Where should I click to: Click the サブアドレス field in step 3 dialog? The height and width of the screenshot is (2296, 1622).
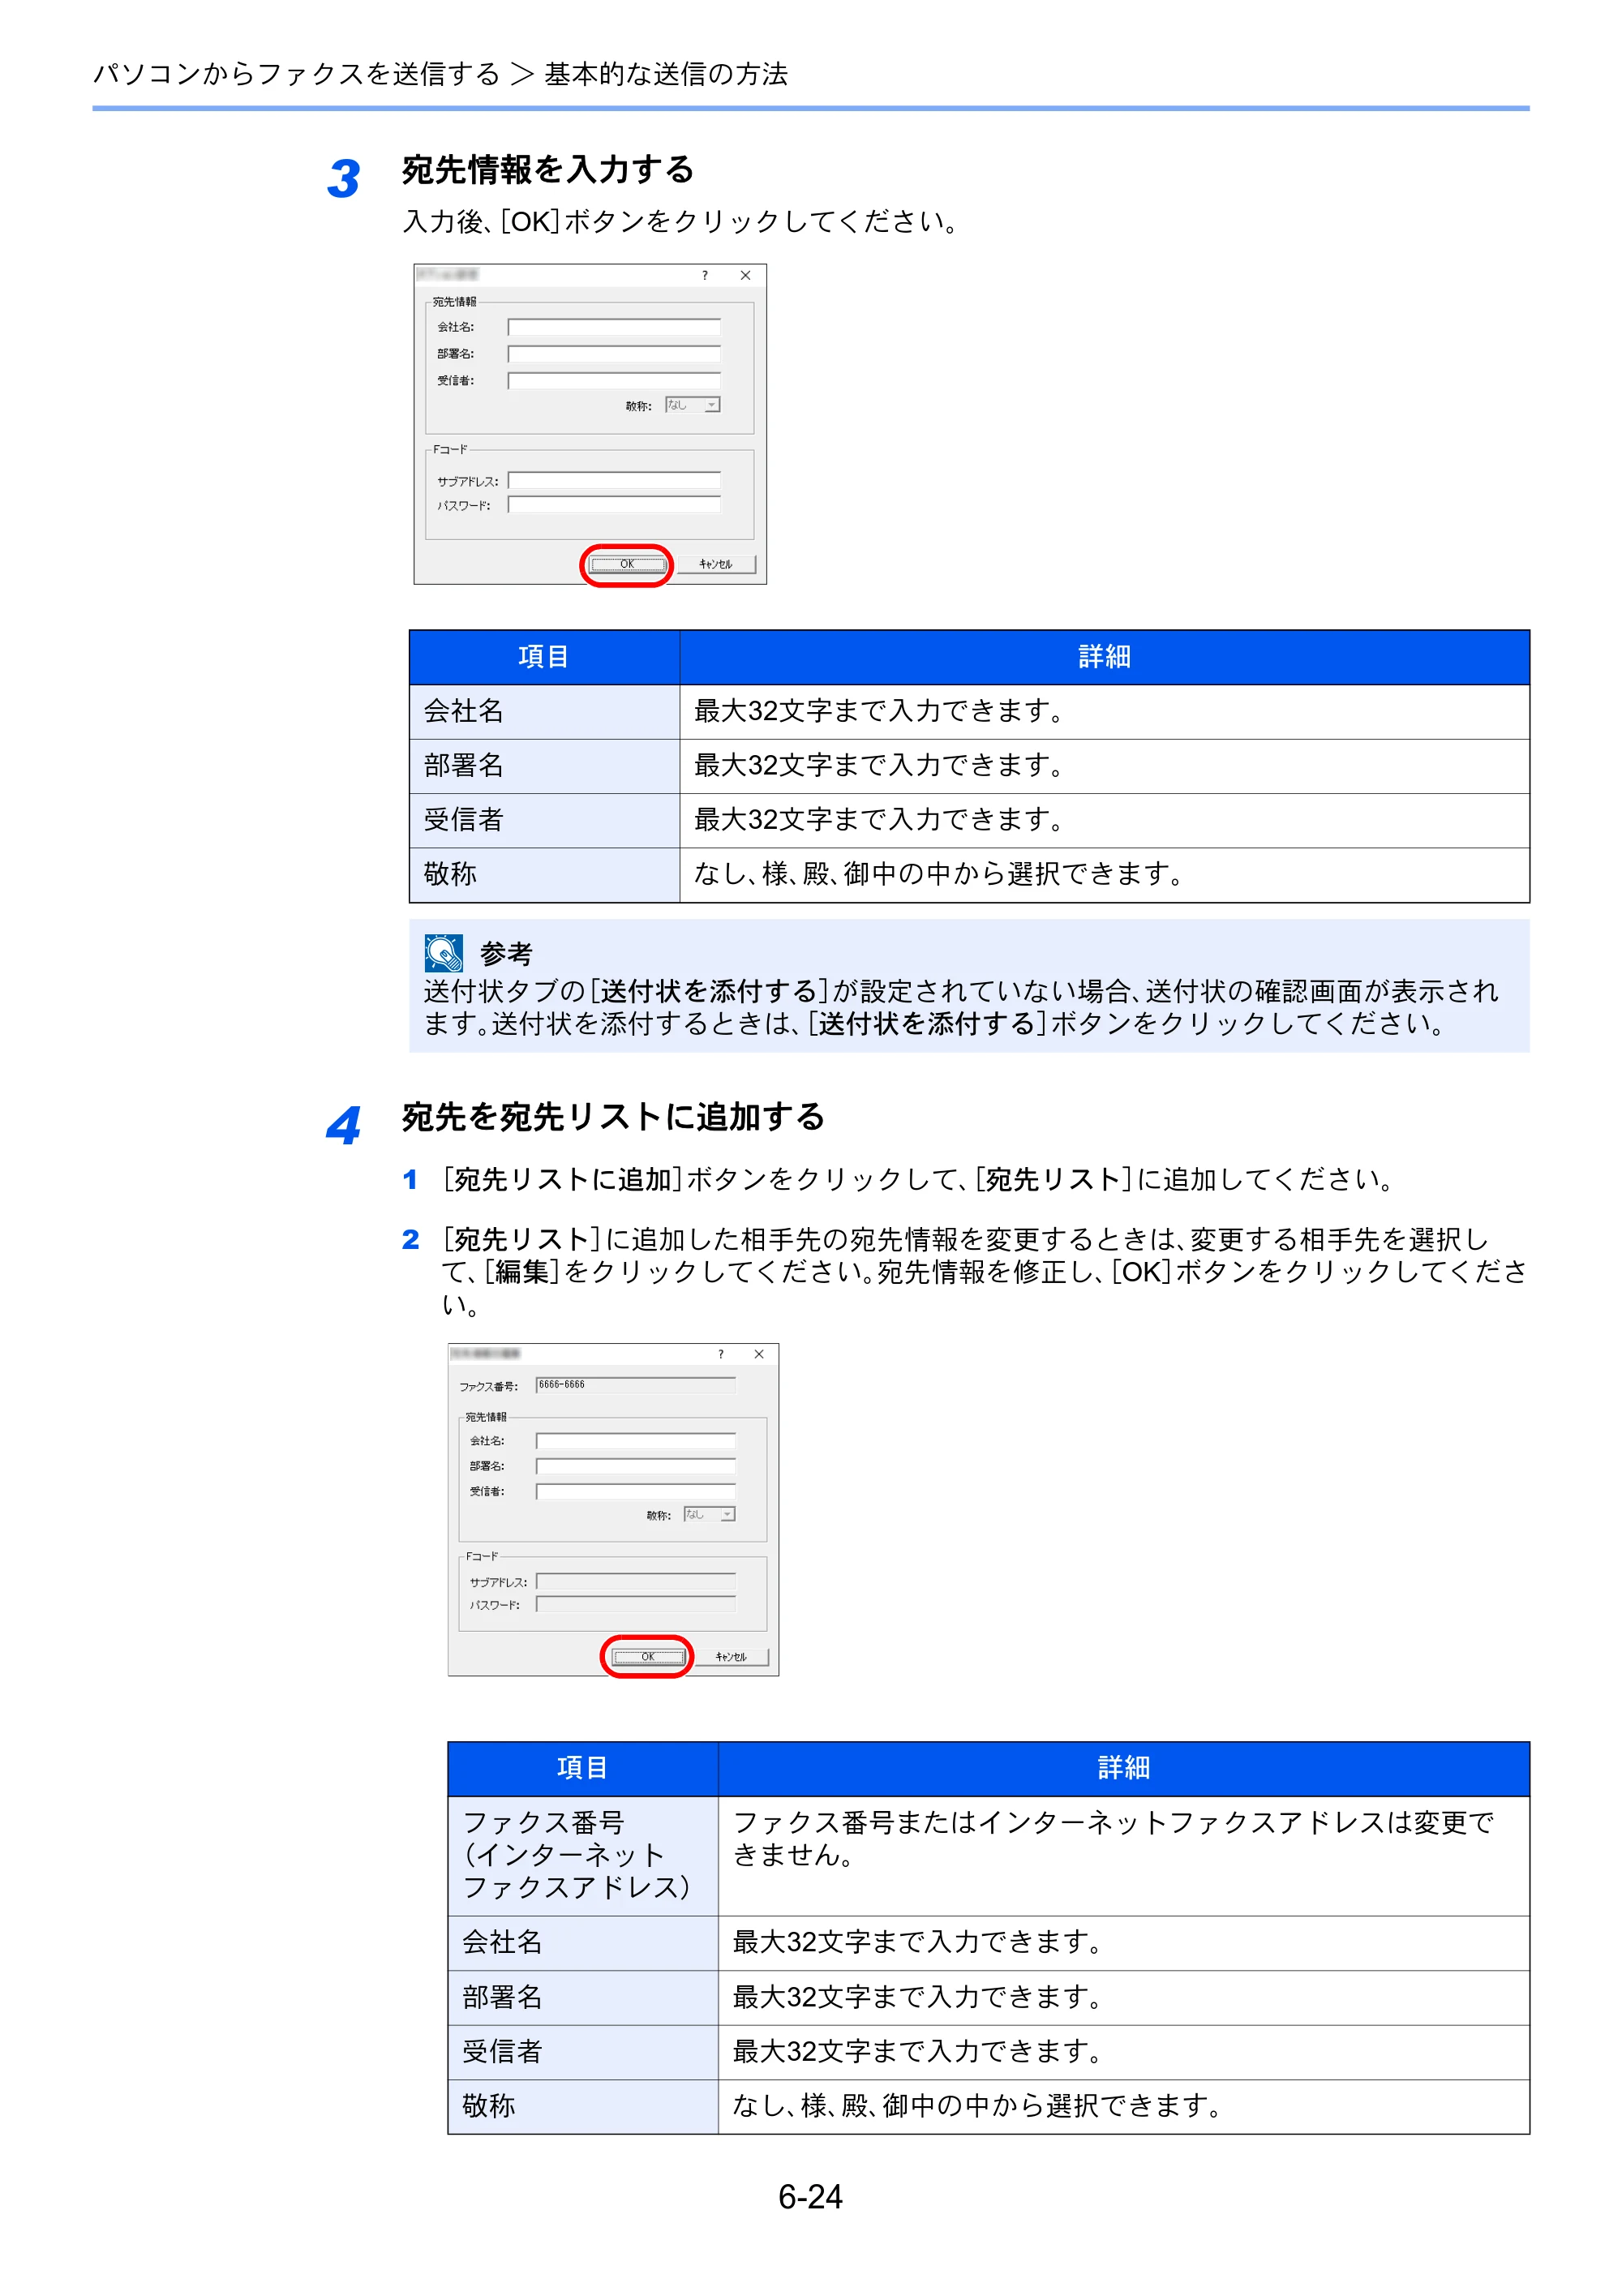(x=614, y=481)
